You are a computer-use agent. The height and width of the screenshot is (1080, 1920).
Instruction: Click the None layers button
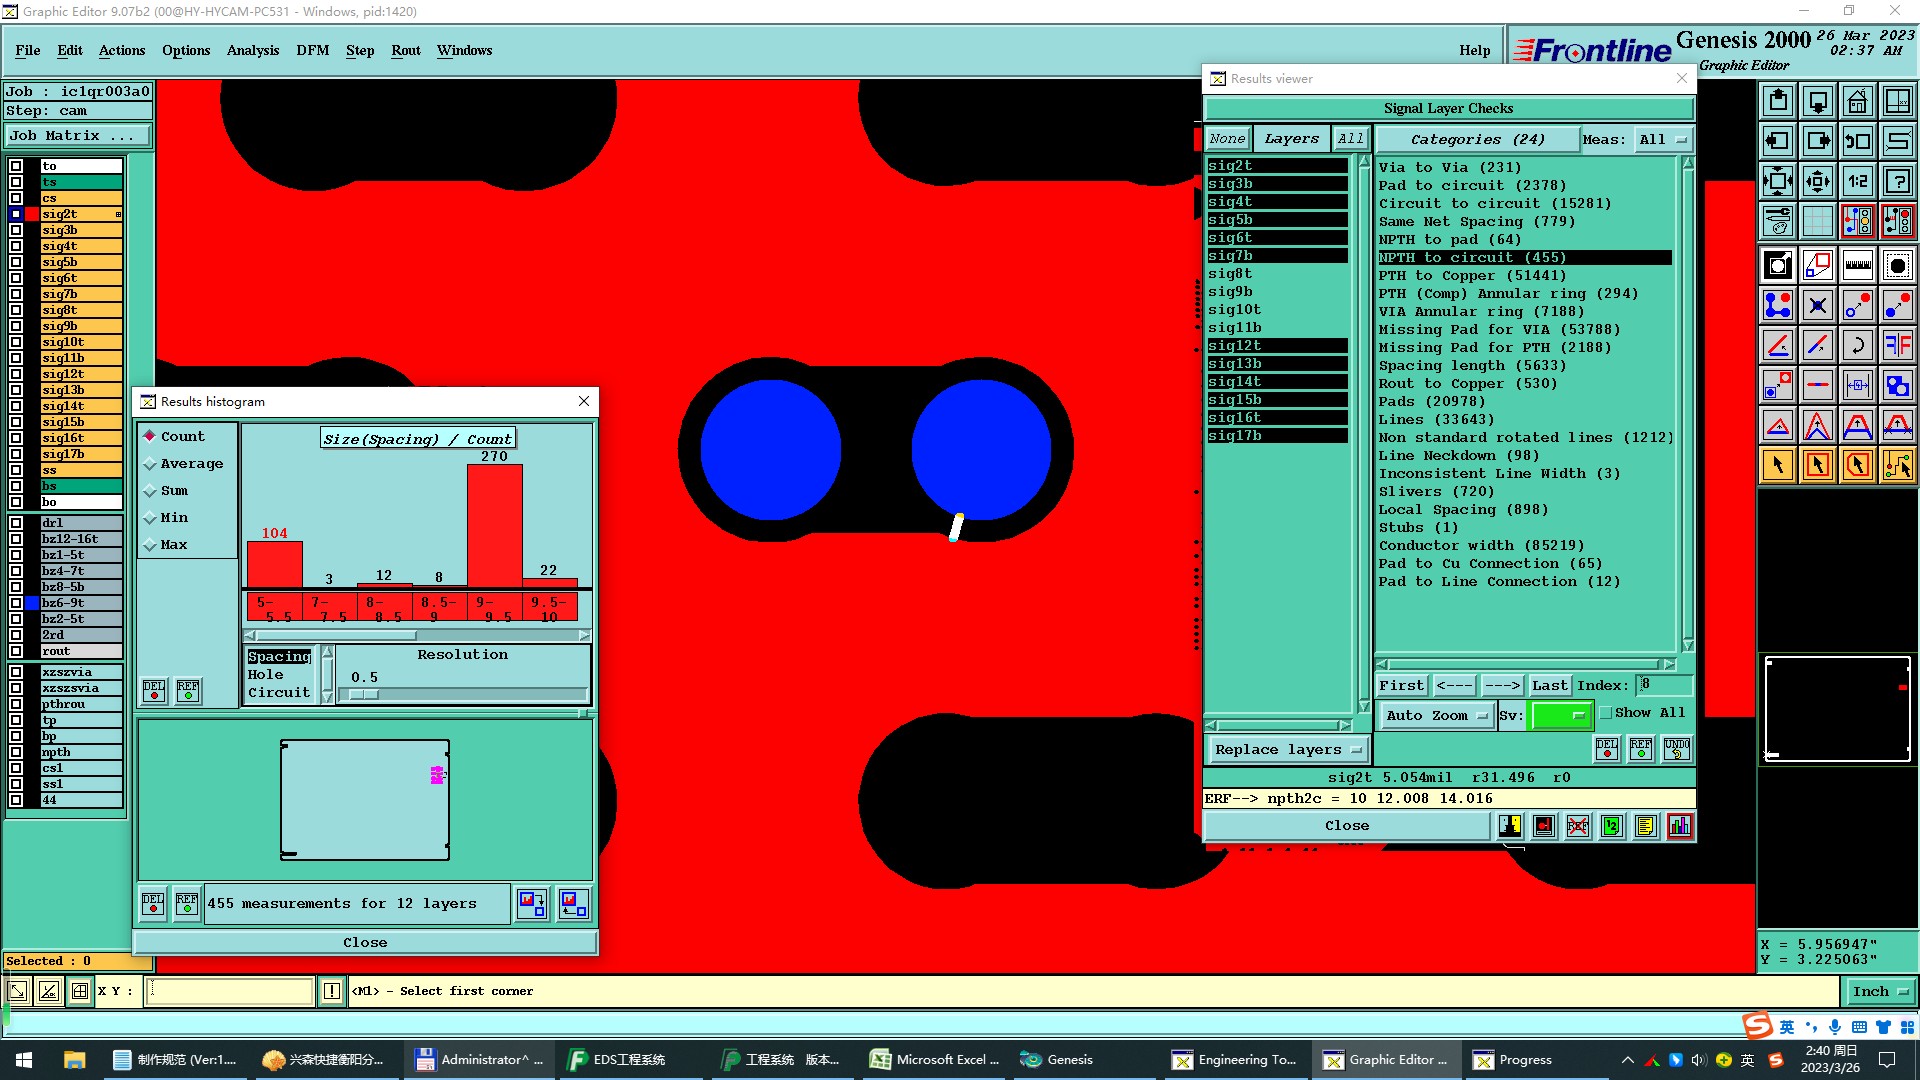[1227, 139]
